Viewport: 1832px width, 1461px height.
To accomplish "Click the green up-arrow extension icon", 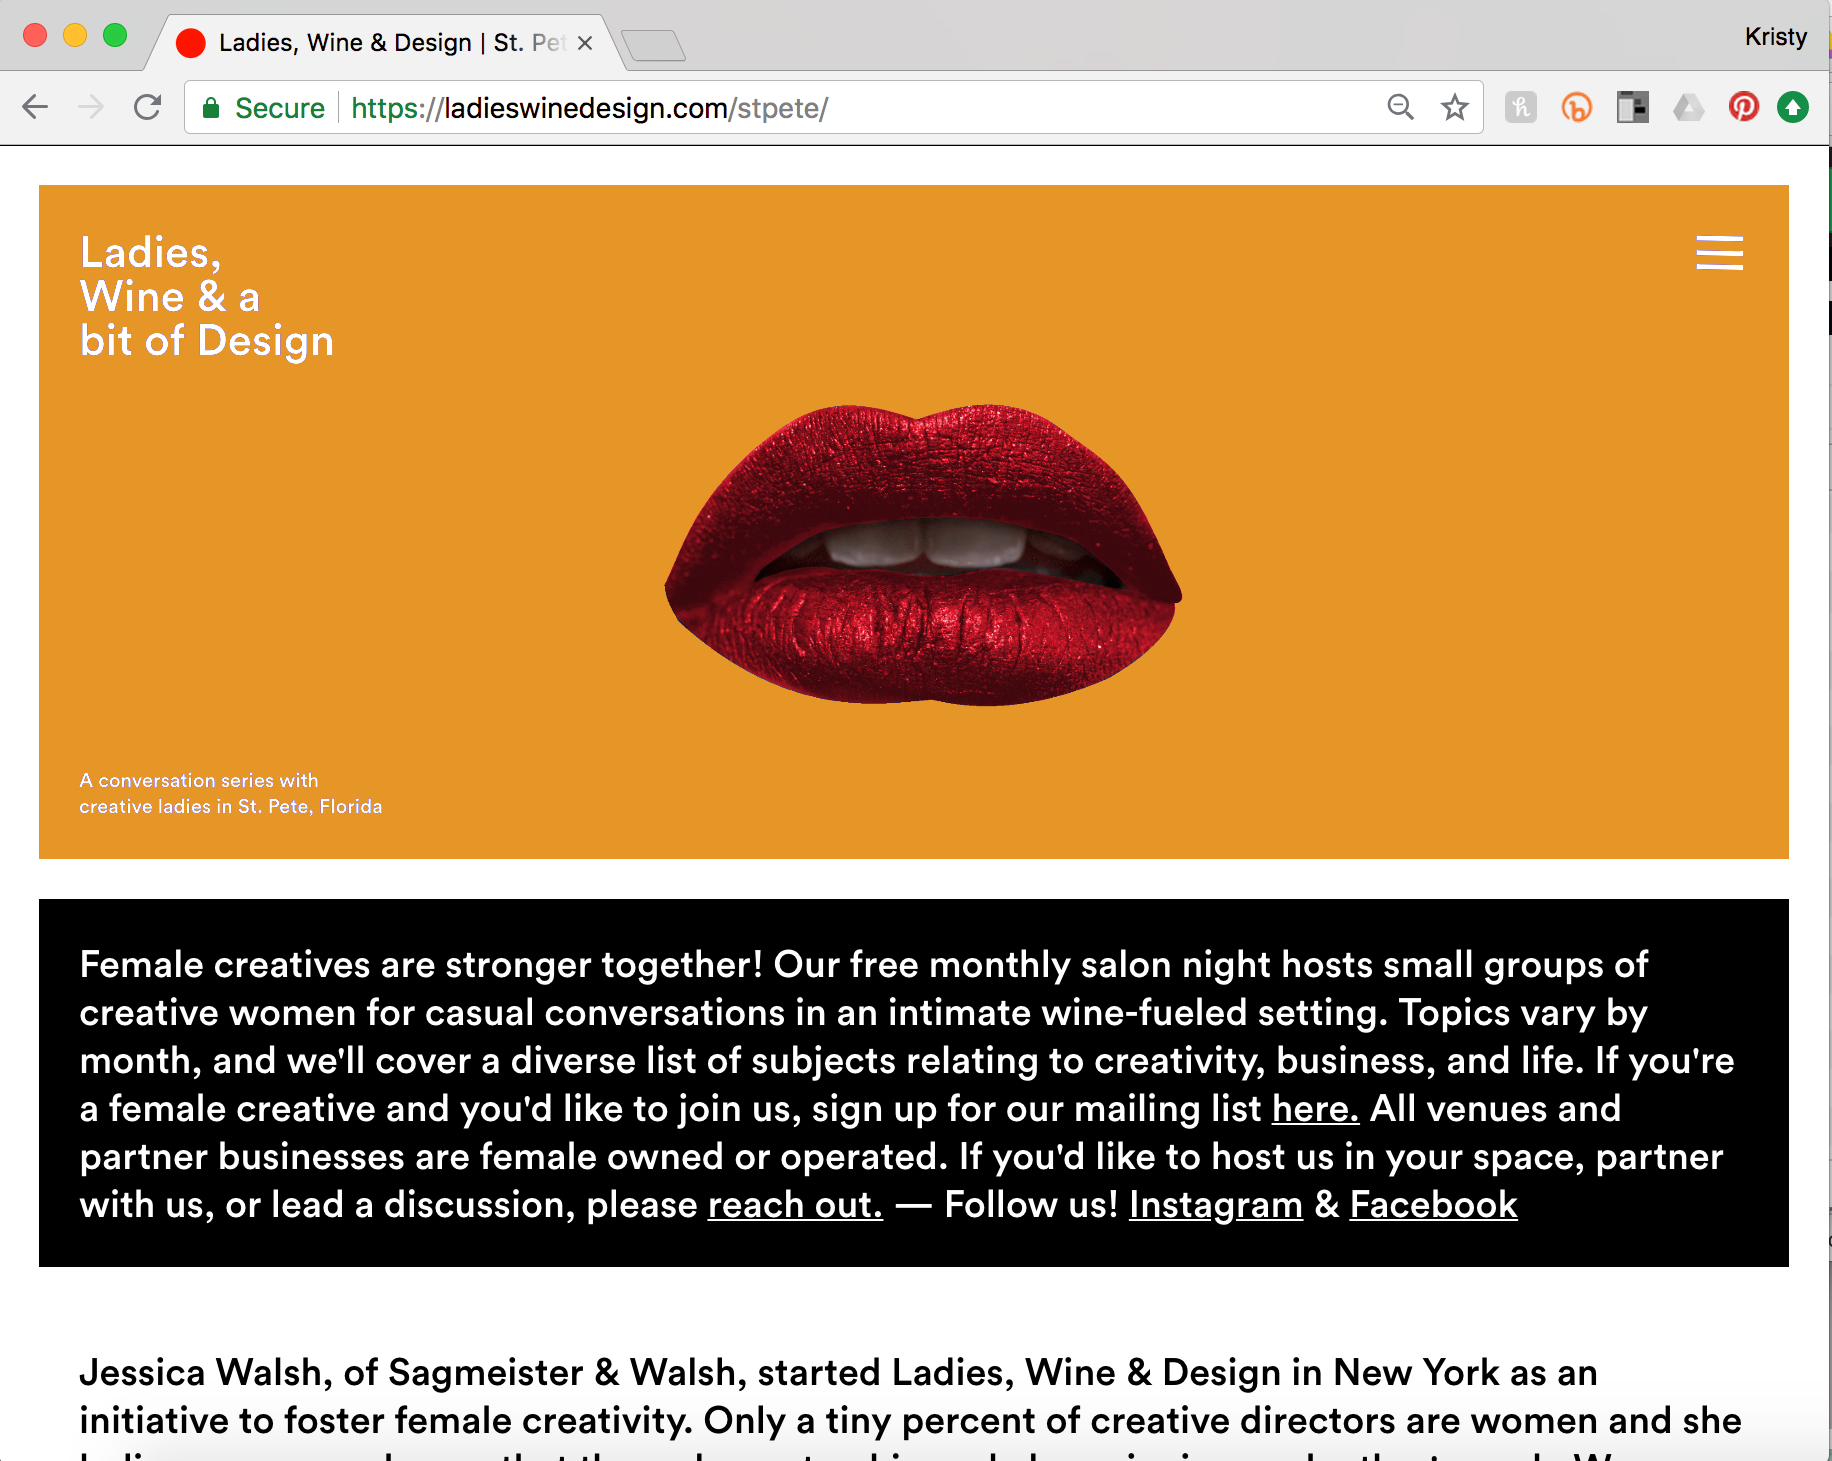I will point(1793,107).
